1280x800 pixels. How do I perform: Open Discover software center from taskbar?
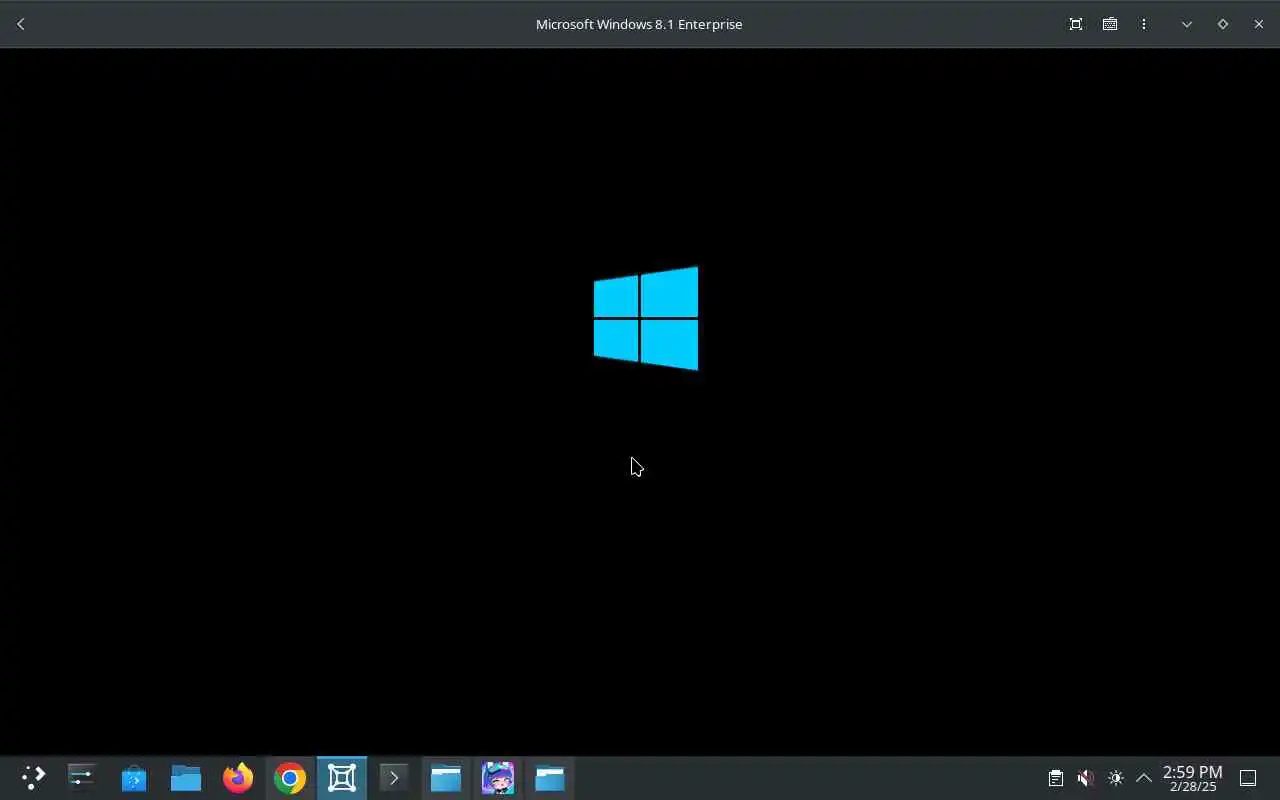tap(134, 778)
